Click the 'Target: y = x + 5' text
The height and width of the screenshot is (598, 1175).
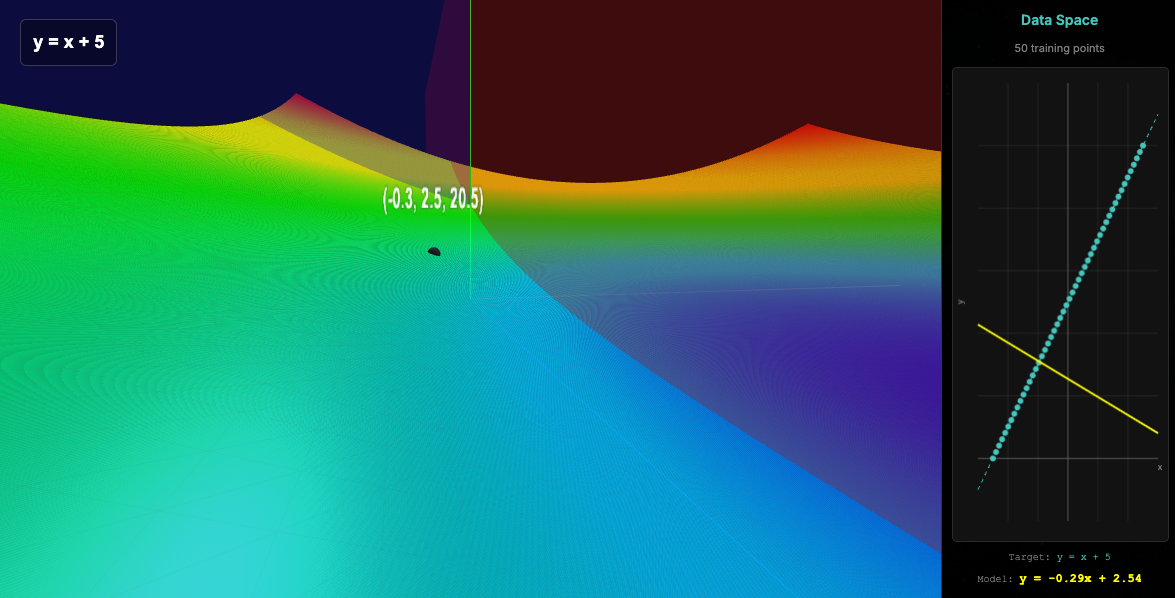(x=1059, y=557)
